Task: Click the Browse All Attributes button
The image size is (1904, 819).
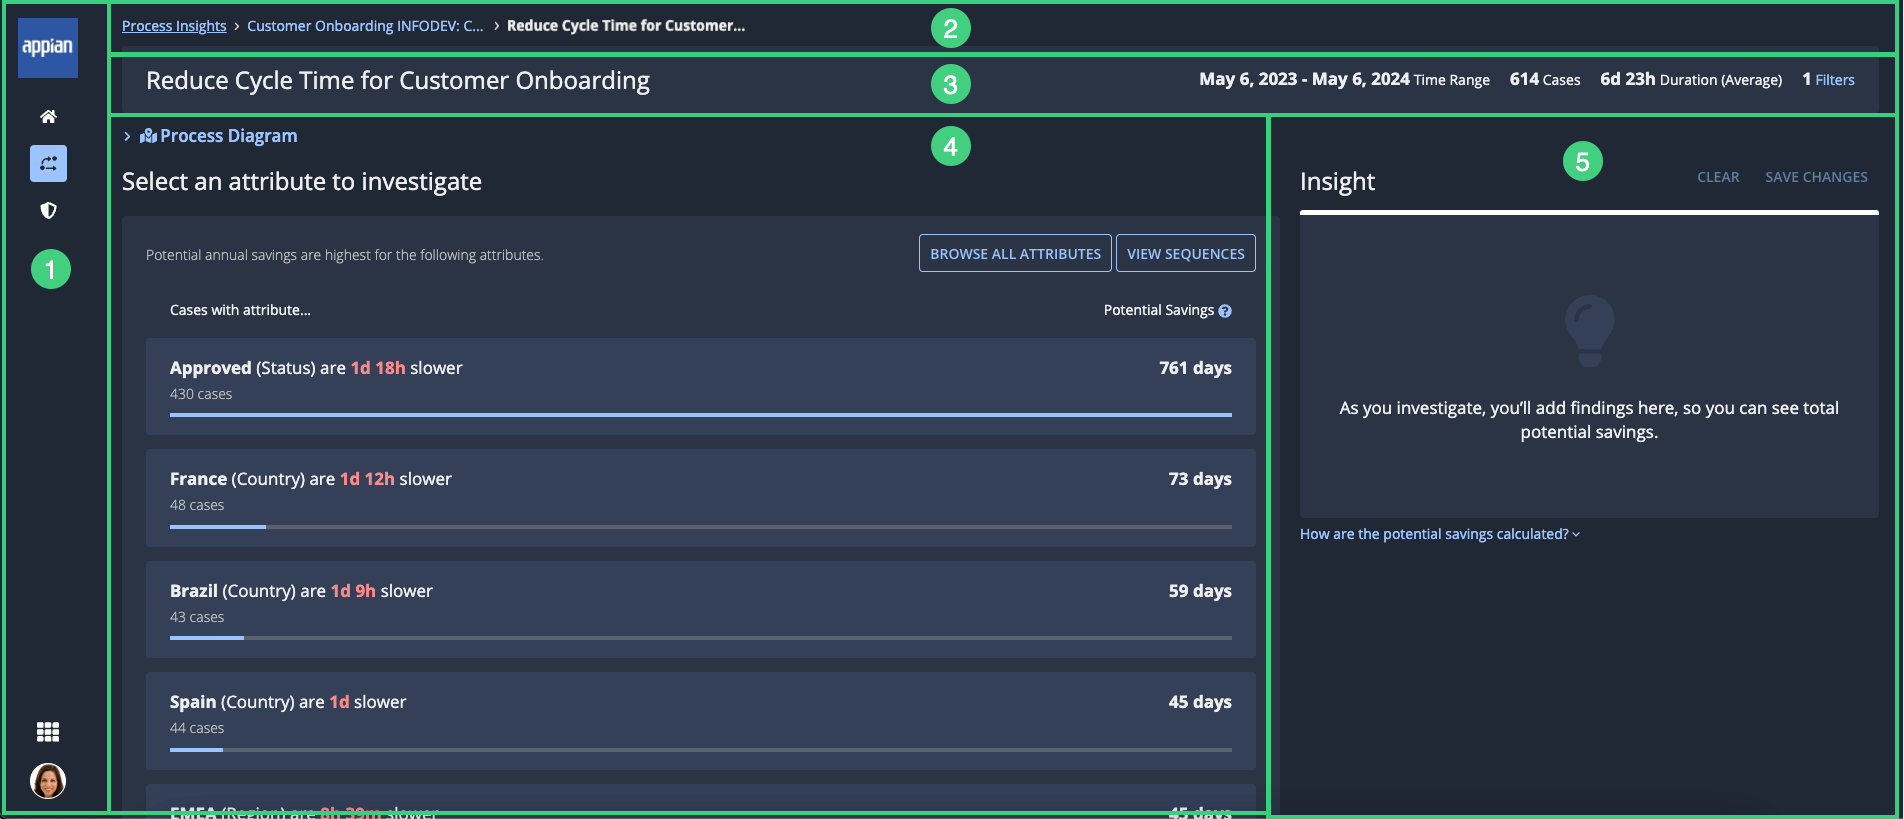Action: (x=1015, y=254)
